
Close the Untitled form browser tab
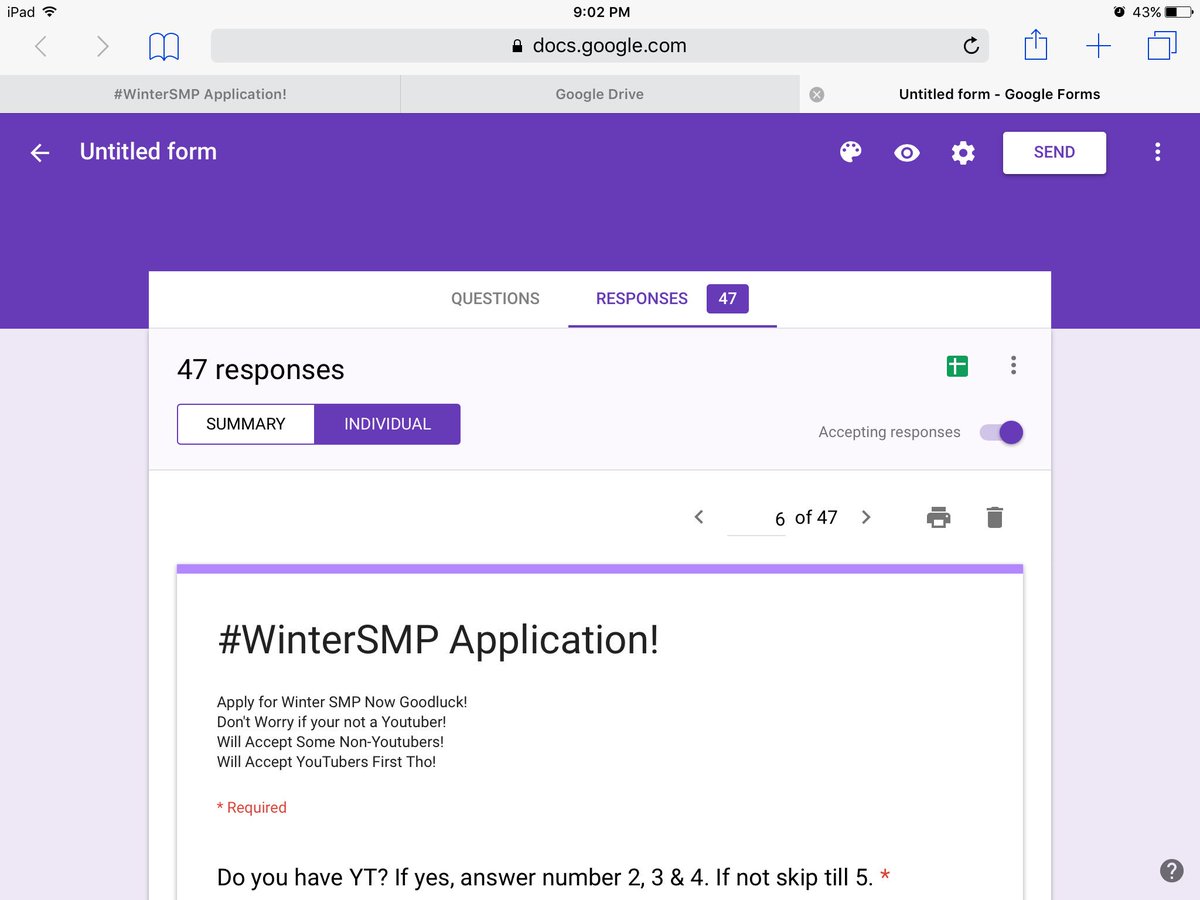816,94
